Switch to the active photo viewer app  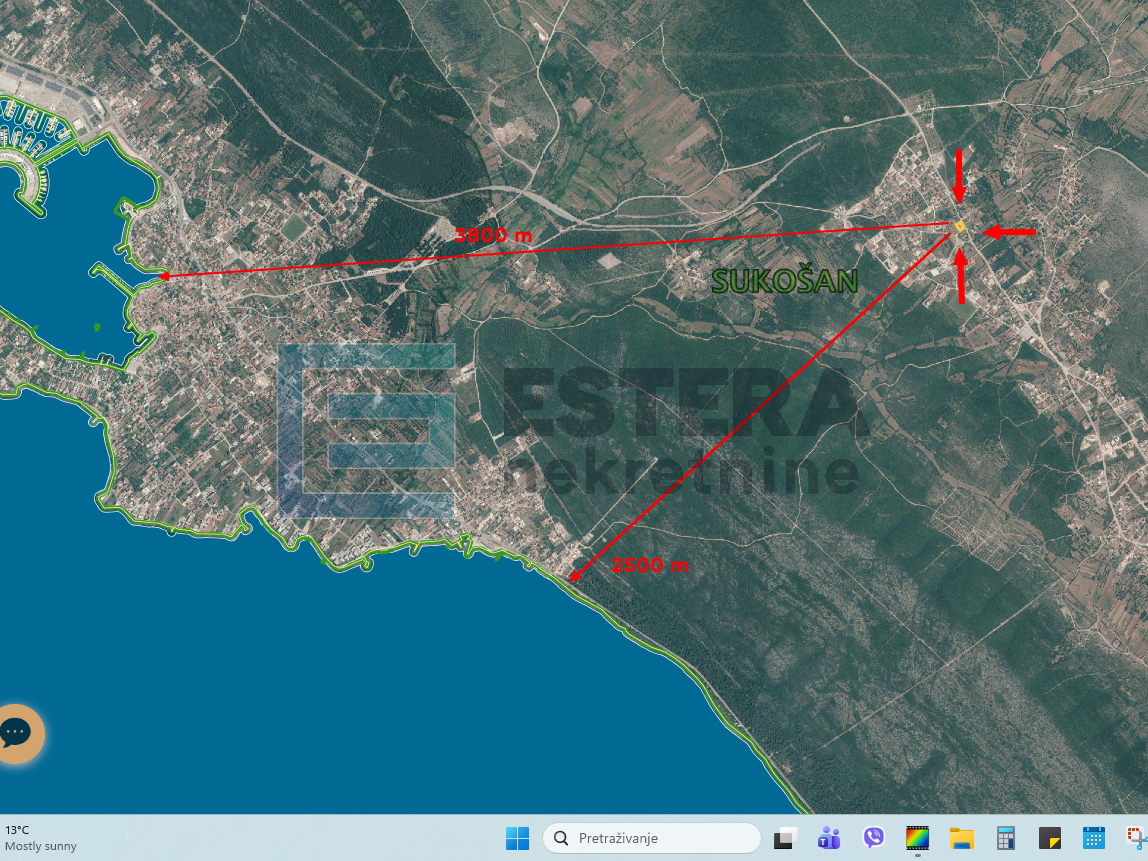(x=917, y=838)
